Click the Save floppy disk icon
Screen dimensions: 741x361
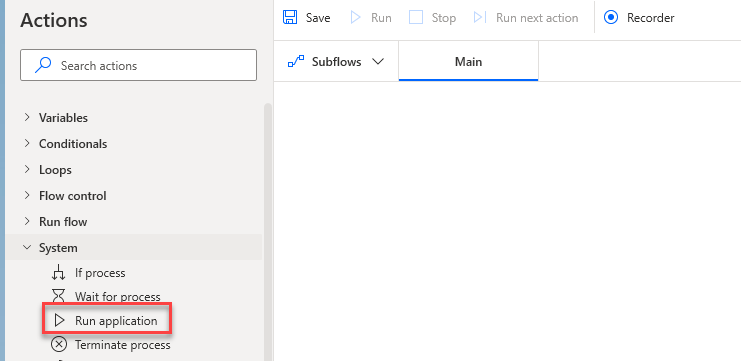[x=290, y=17]
